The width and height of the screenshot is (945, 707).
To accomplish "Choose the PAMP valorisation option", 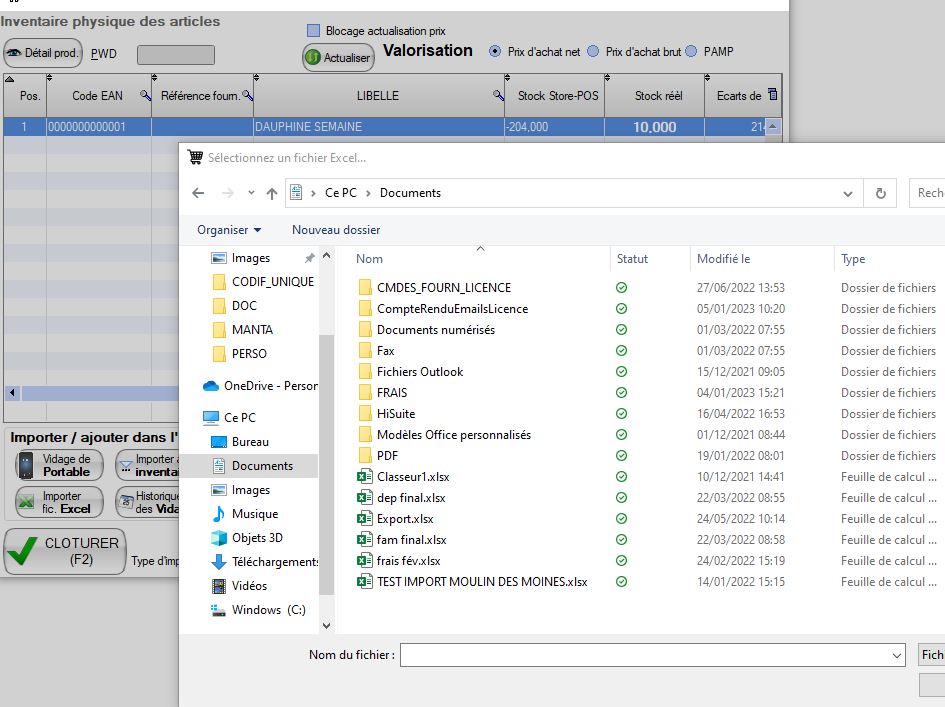I will [691, 51].
